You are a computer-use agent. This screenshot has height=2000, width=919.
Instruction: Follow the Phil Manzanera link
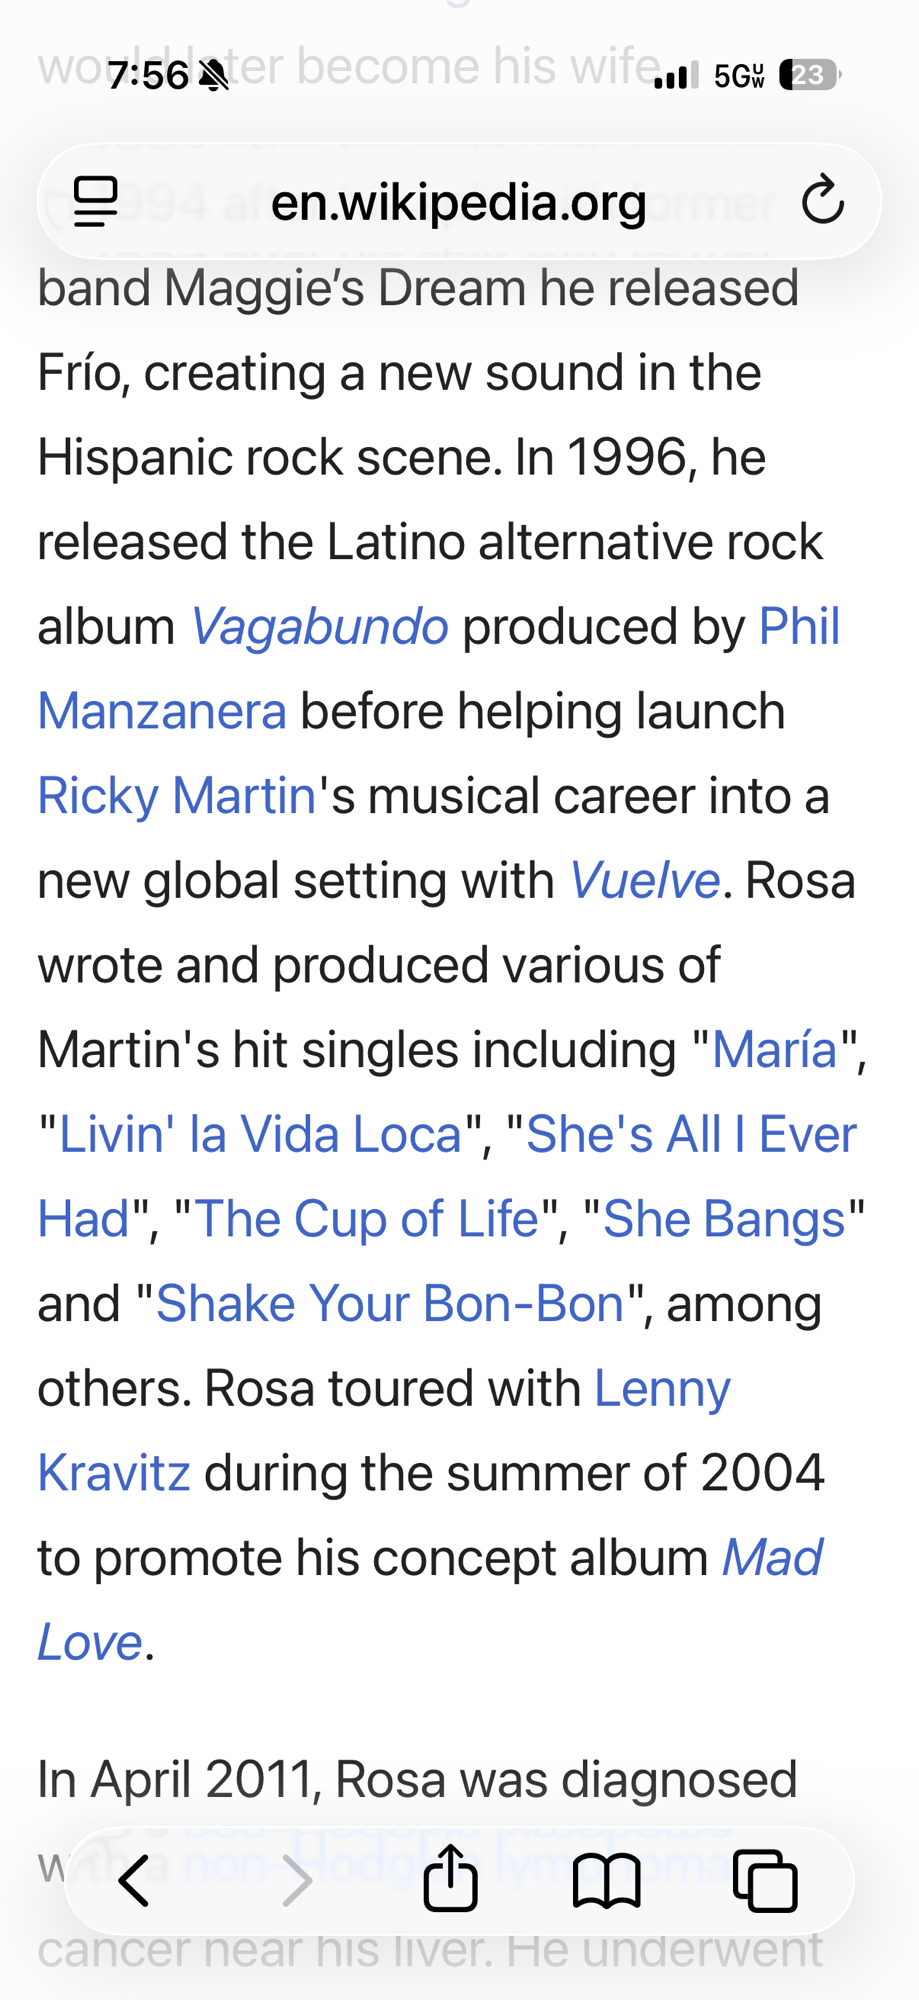(x=798, y=627)
